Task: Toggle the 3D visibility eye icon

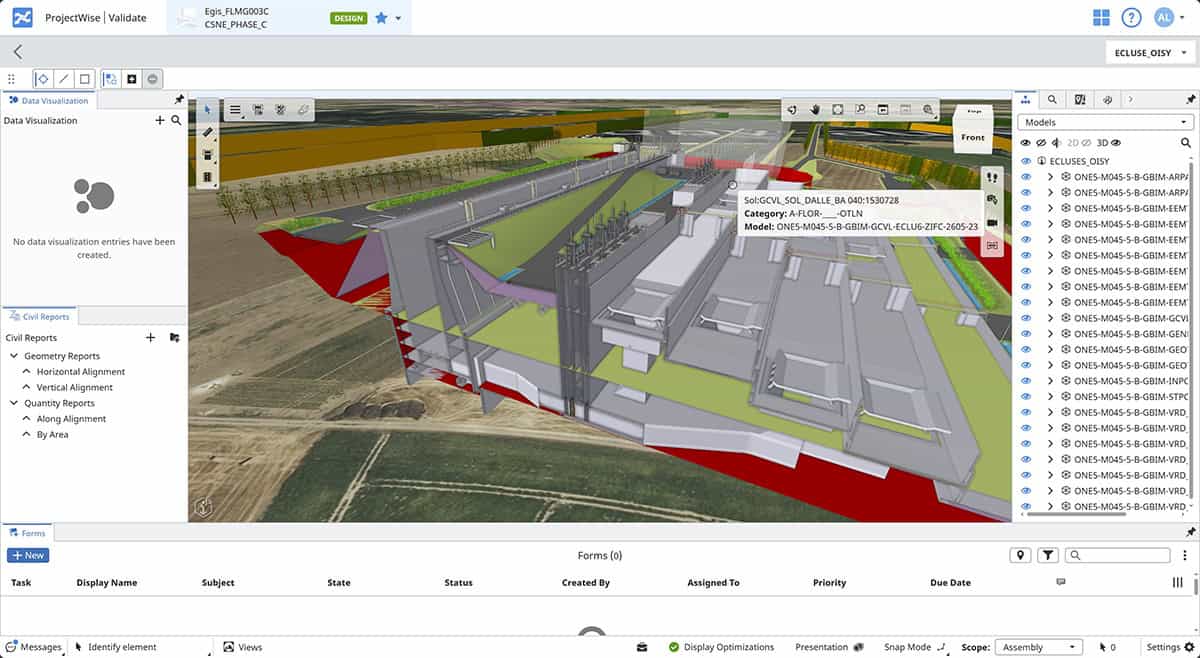Action: 1116,143
